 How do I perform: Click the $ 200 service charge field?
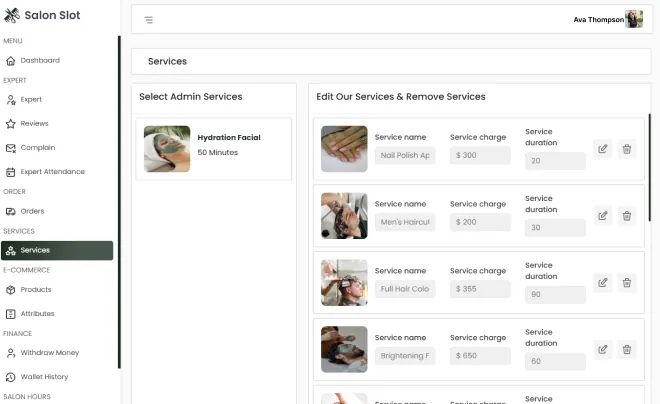point(480,222)
